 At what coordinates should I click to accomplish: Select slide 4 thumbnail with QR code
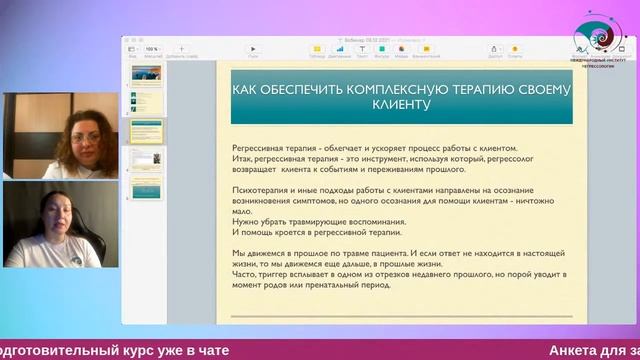click(x=146, y=159)
